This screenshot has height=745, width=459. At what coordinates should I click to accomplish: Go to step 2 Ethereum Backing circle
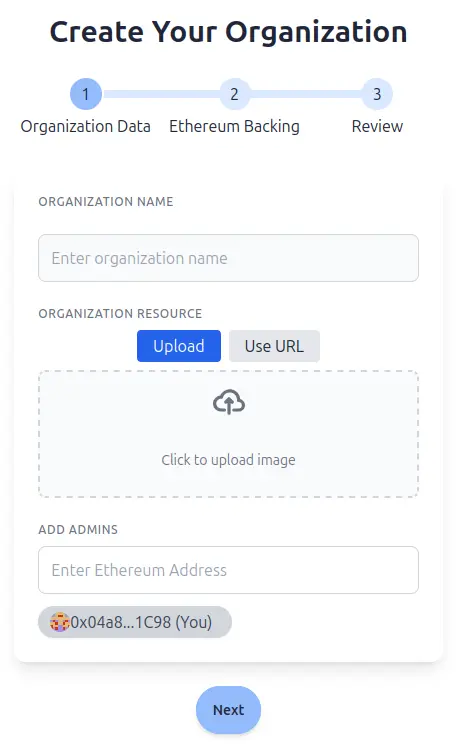[x=234, y=94]
